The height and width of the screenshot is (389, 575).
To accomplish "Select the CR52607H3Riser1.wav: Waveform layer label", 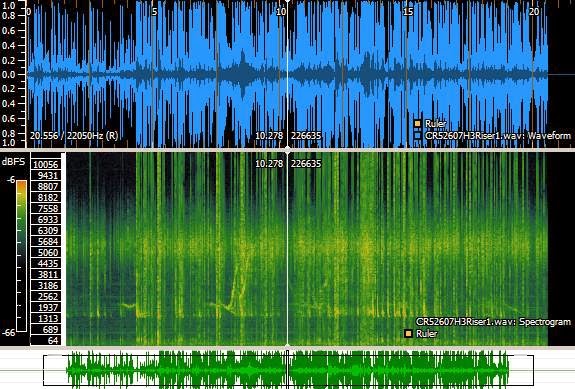I will point(498,135).
